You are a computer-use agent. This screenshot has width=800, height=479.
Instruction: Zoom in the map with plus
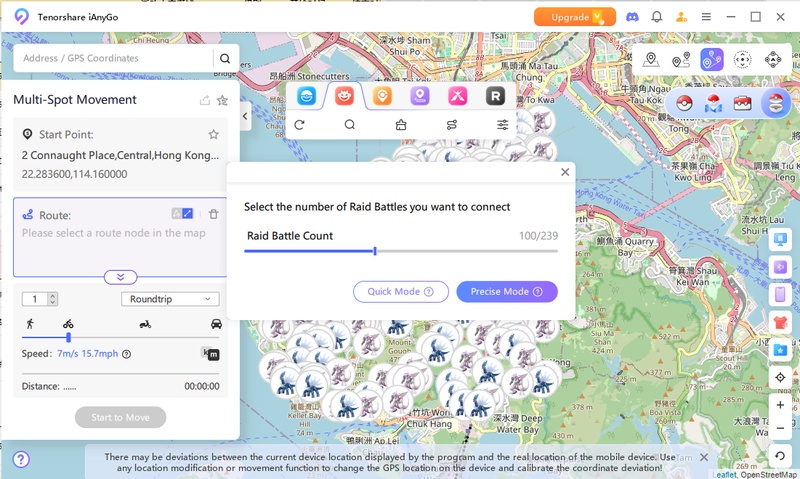pyautogui.click(x=780, y=405)
